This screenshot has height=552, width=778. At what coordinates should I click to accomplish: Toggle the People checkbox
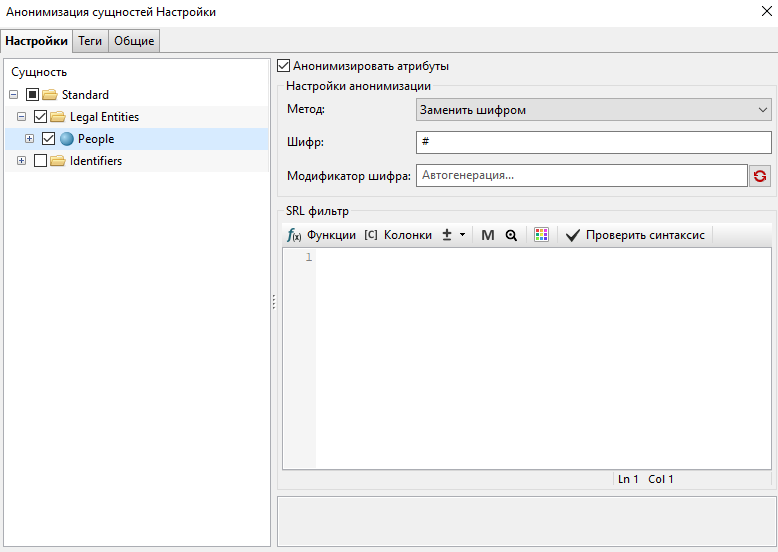pos(48,139)
